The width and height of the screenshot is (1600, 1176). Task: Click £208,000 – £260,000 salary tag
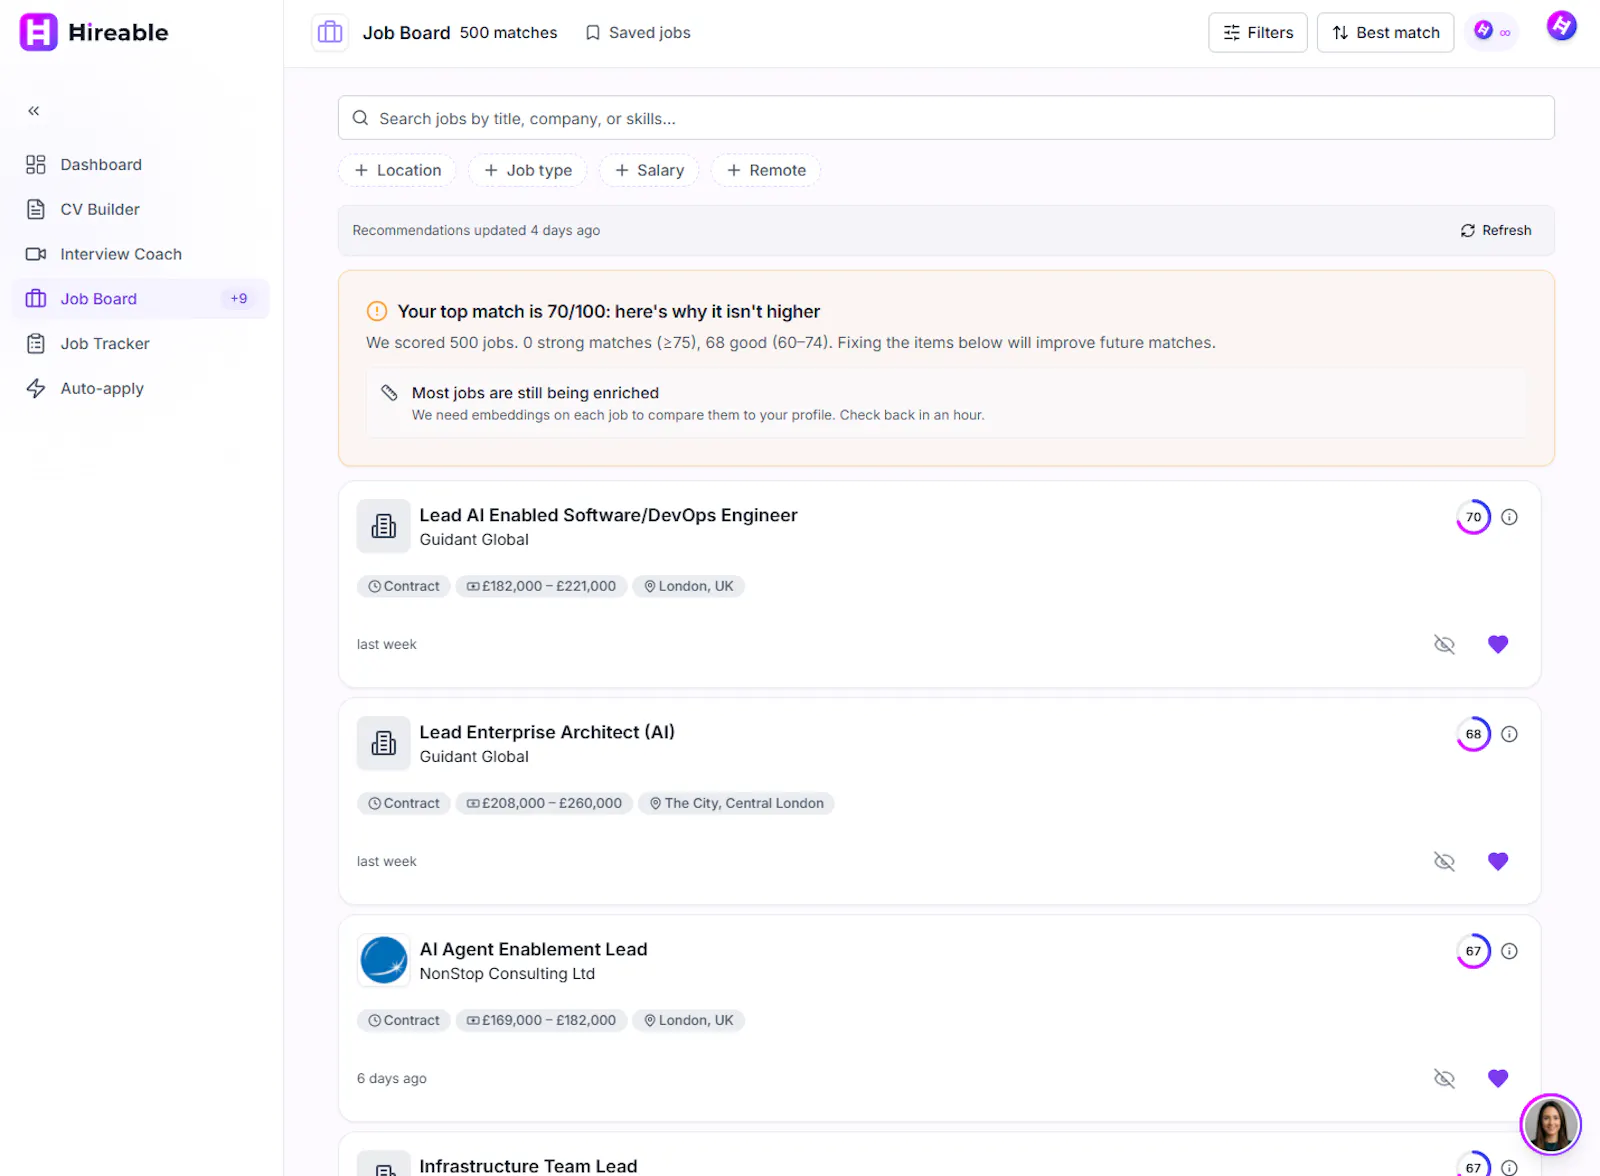tap(544, 803)
